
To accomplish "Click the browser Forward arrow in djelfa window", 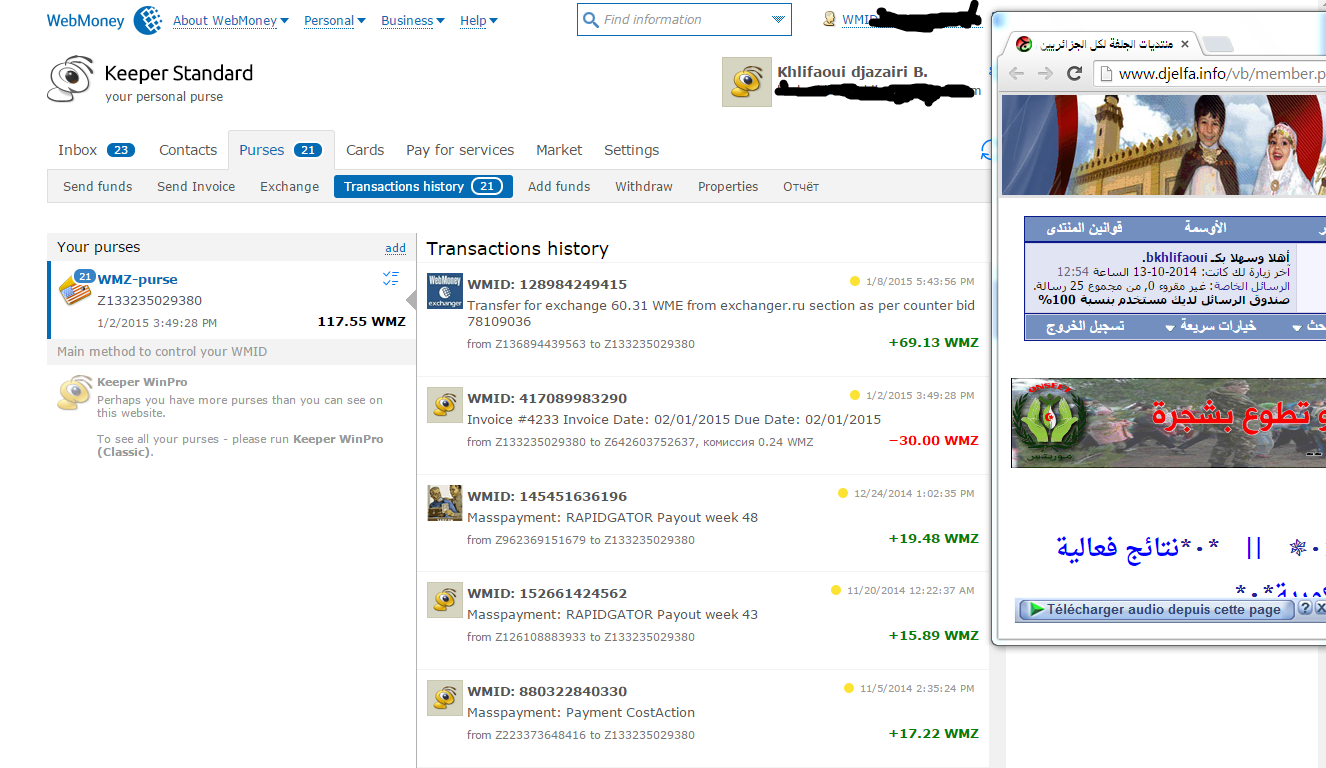I will (1046, 73).
